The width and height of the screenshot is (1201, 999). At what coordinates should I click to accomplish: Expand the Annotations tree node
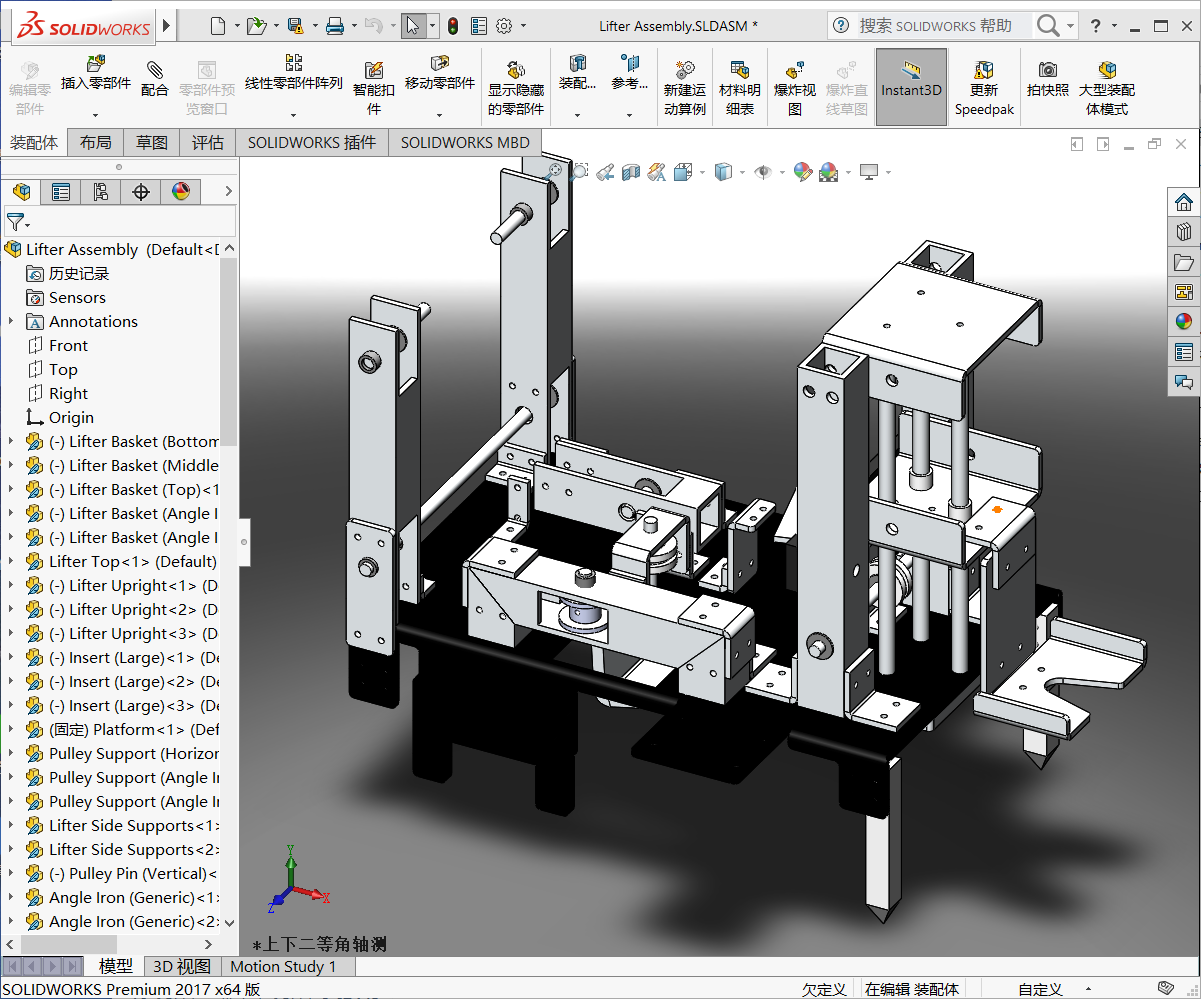(11, 321)
